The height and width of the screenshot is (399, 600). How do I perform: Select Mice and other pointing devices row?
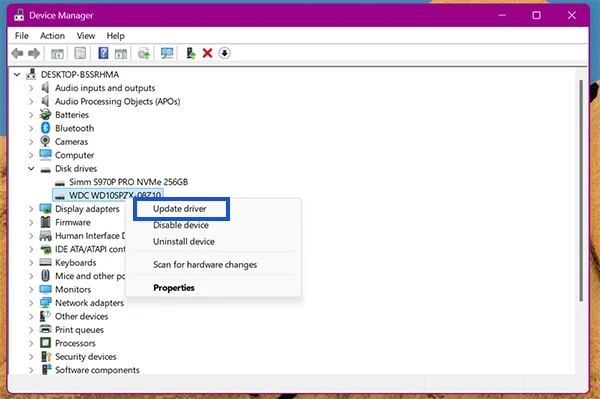click(x=90, y=276)
